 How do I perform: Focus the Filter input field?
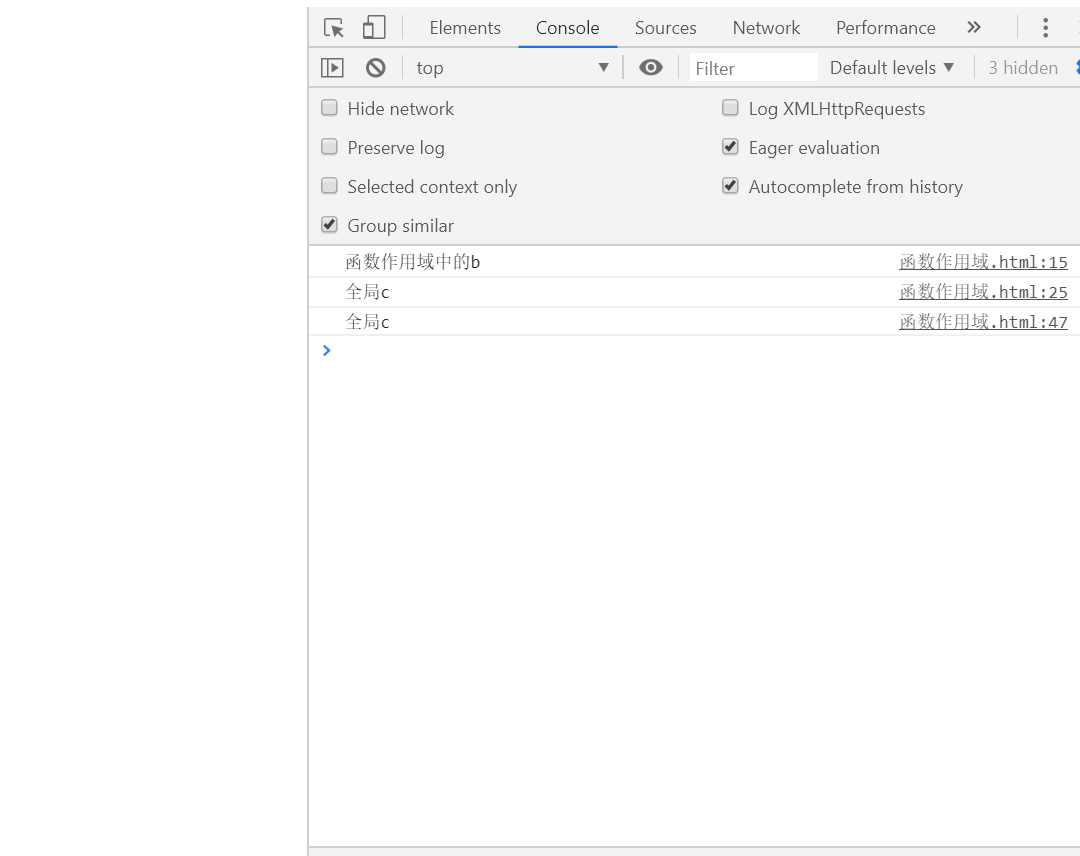tap(754, 67)
